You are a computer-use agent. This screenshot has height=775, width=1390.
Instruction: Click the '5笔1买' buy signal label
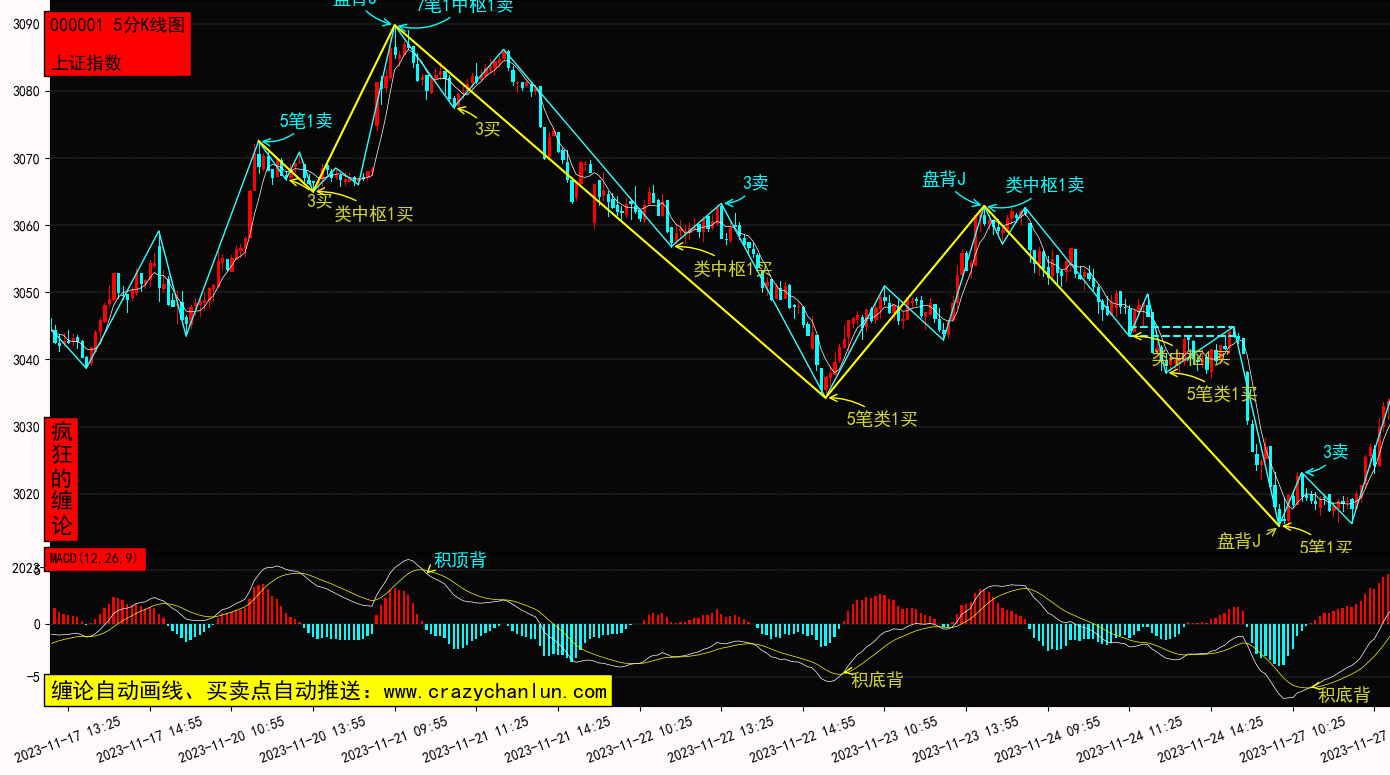1326,547
